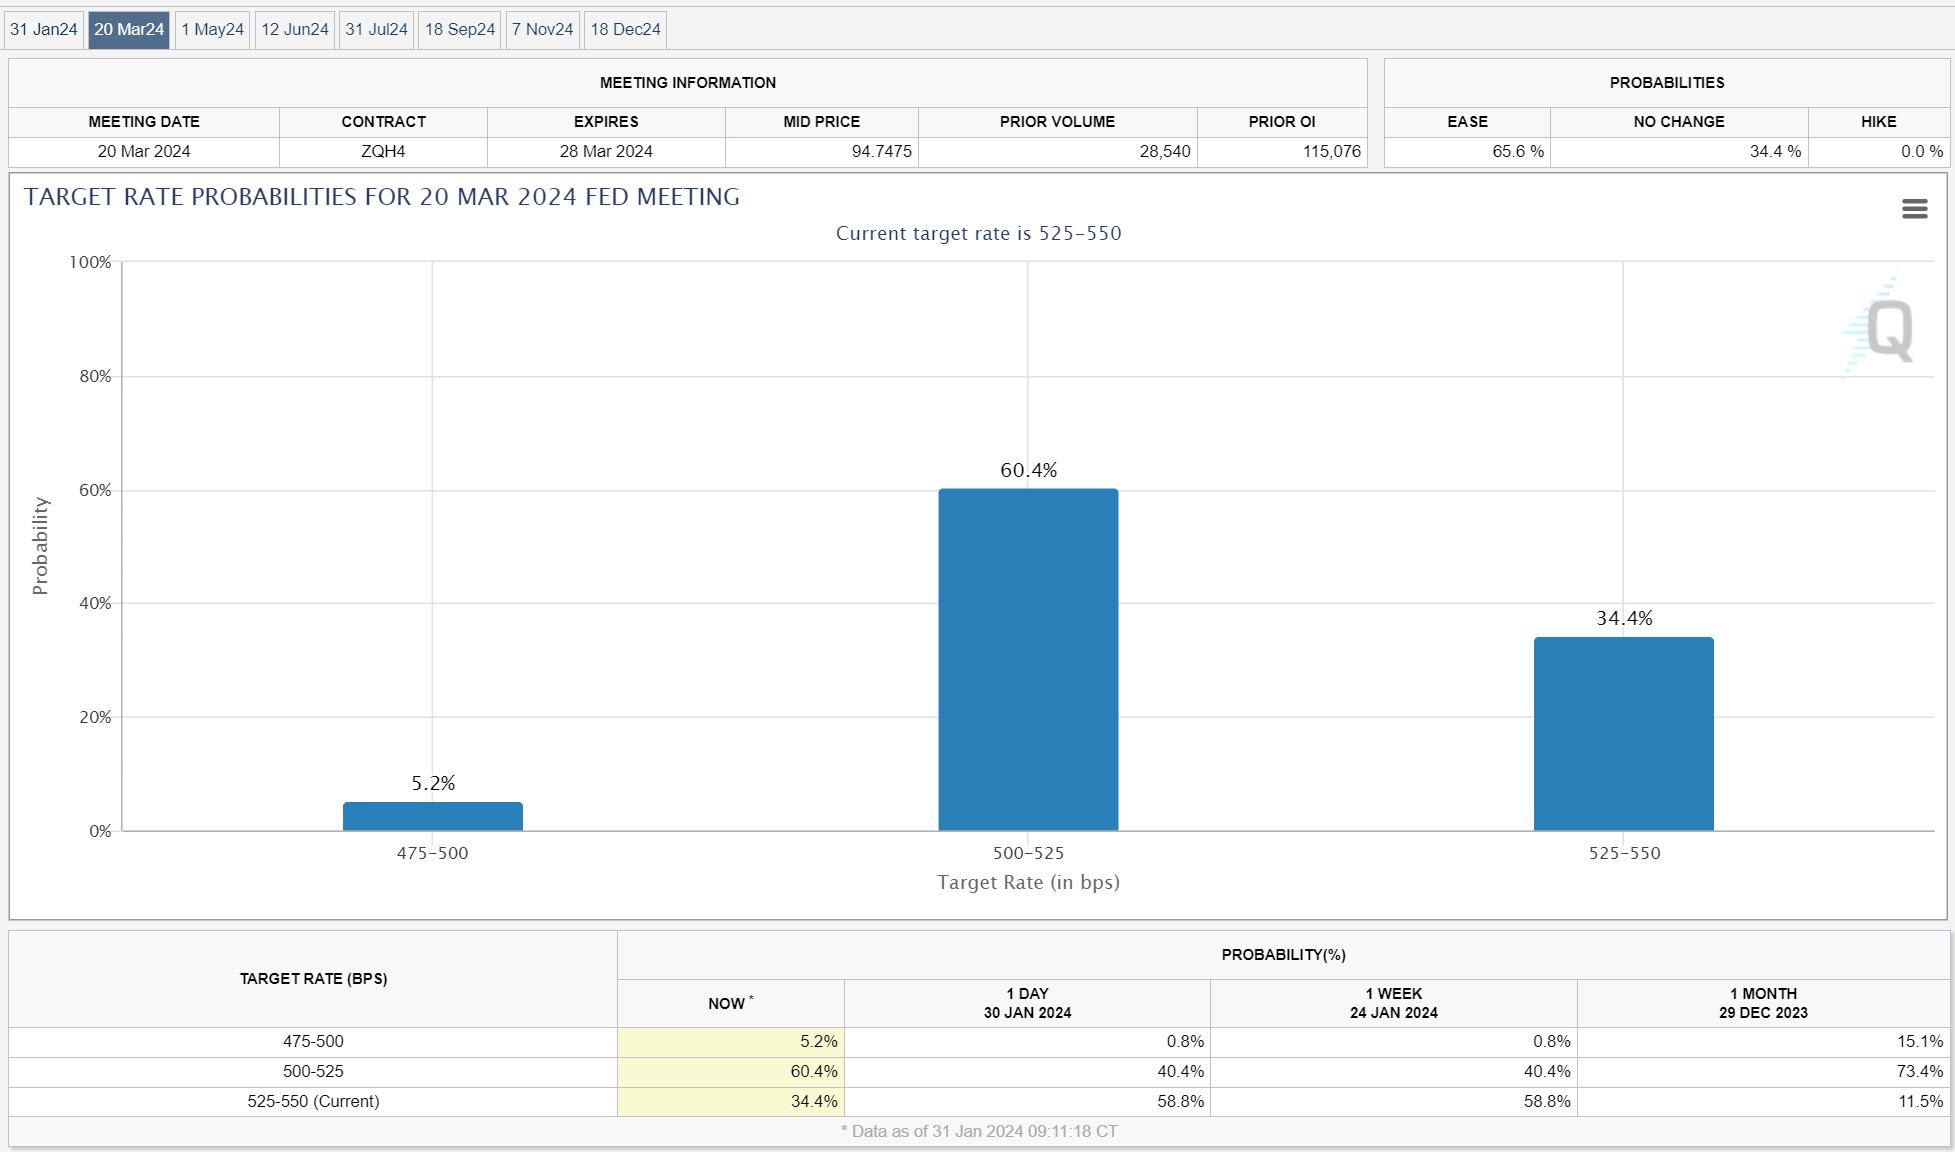1955x1152 pixels.
Task: Click the MID PRICE column header
Action: pos(821,121)
